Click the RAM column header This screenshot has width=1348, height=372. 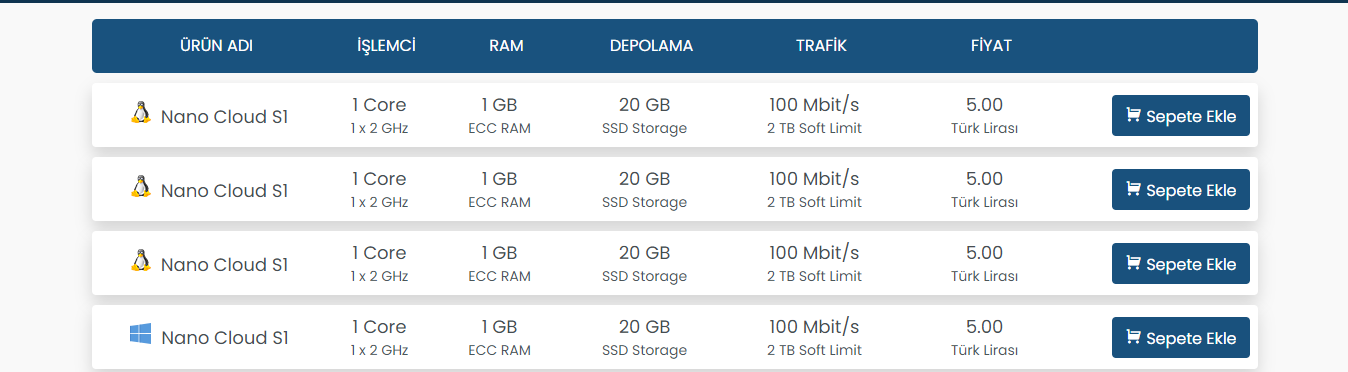[506, 46]
